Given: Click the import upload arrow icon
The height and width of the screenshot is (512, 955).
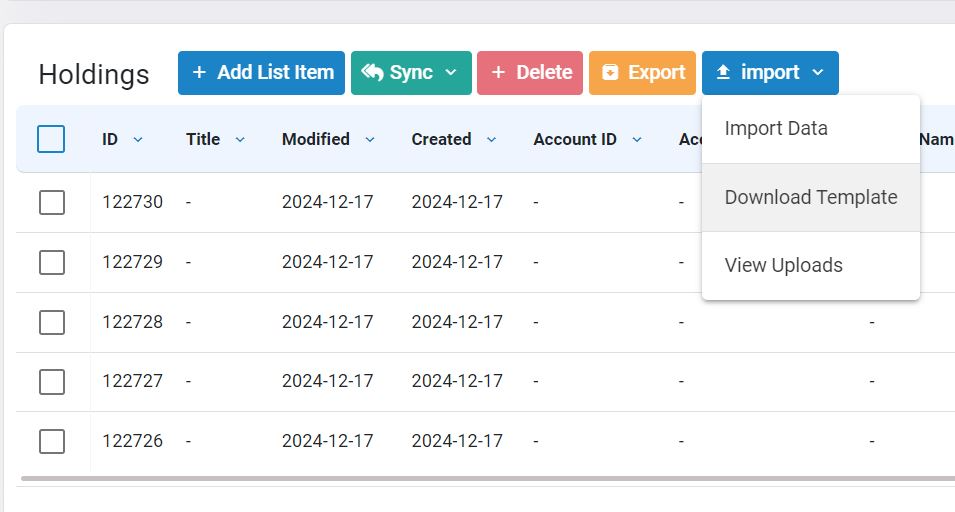Looking at the screenshot, I should coord(723,72).
